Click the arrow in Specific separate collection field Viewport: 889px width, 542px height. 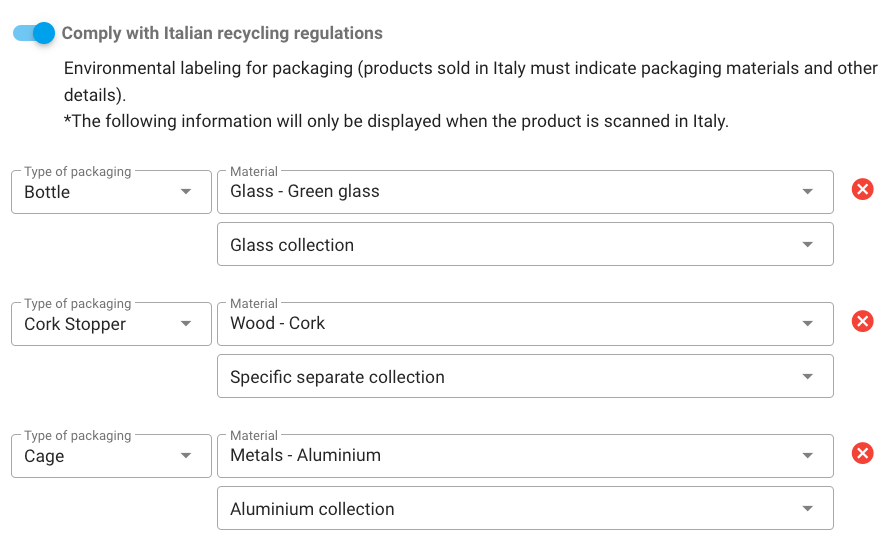point(808,377)
